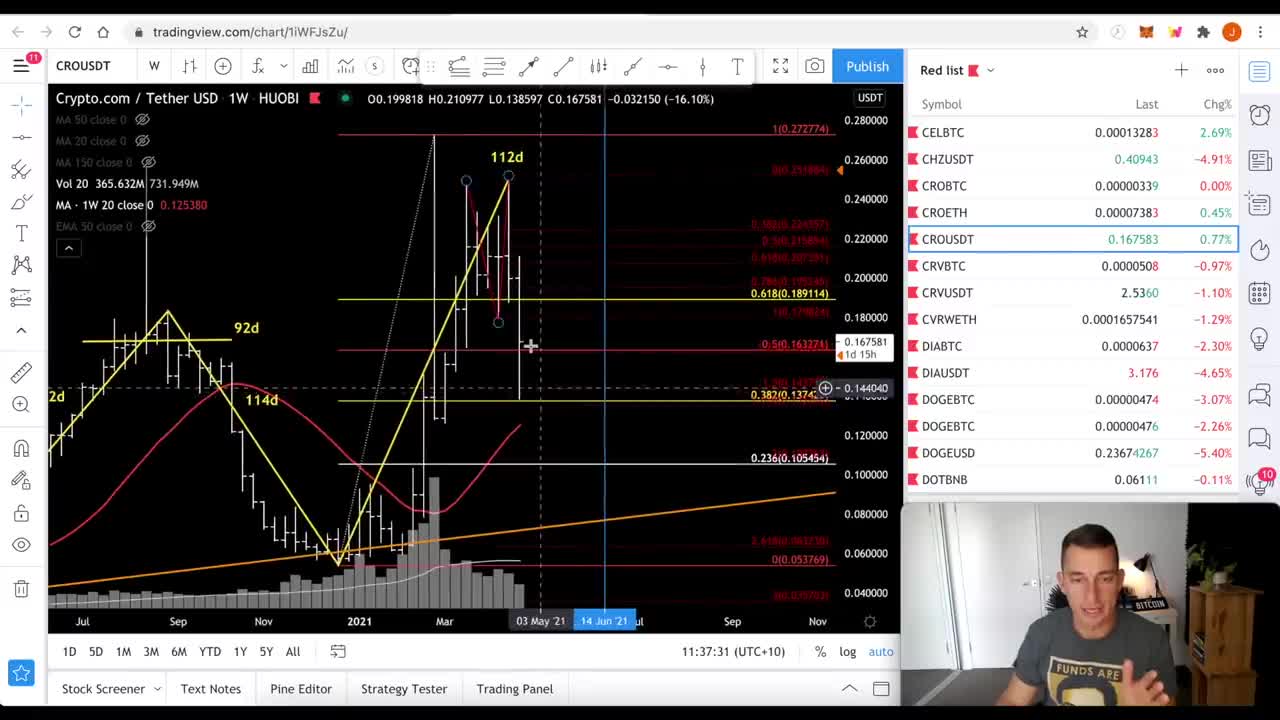This screenshot has height=720, width=1280.
Task: Collapse the indicator legend arrow
Action: [x=68, y=248]
